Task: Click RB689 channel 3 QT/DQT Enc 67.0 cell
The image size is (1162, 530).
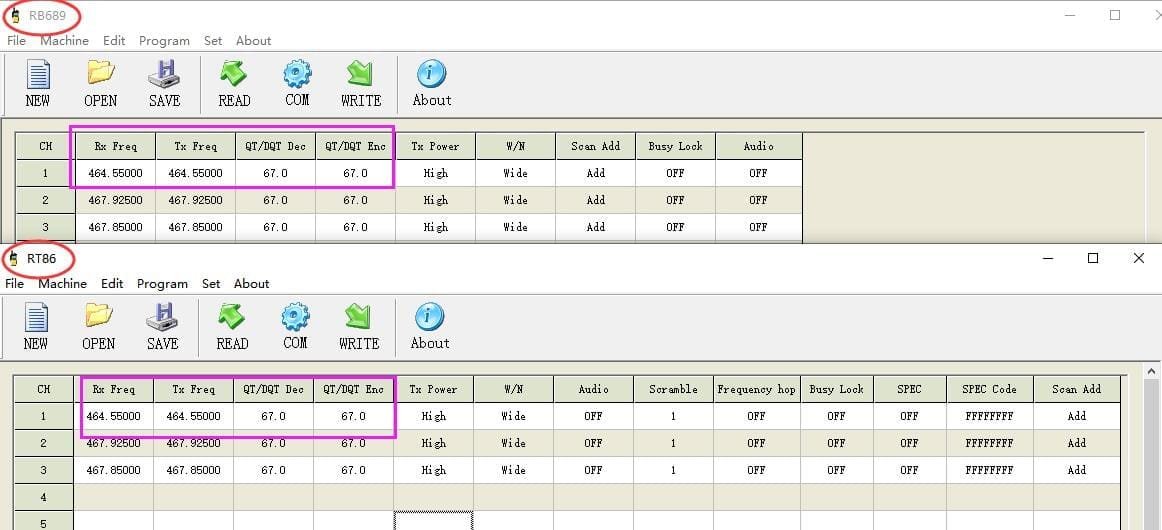Action: click(356, 228)
